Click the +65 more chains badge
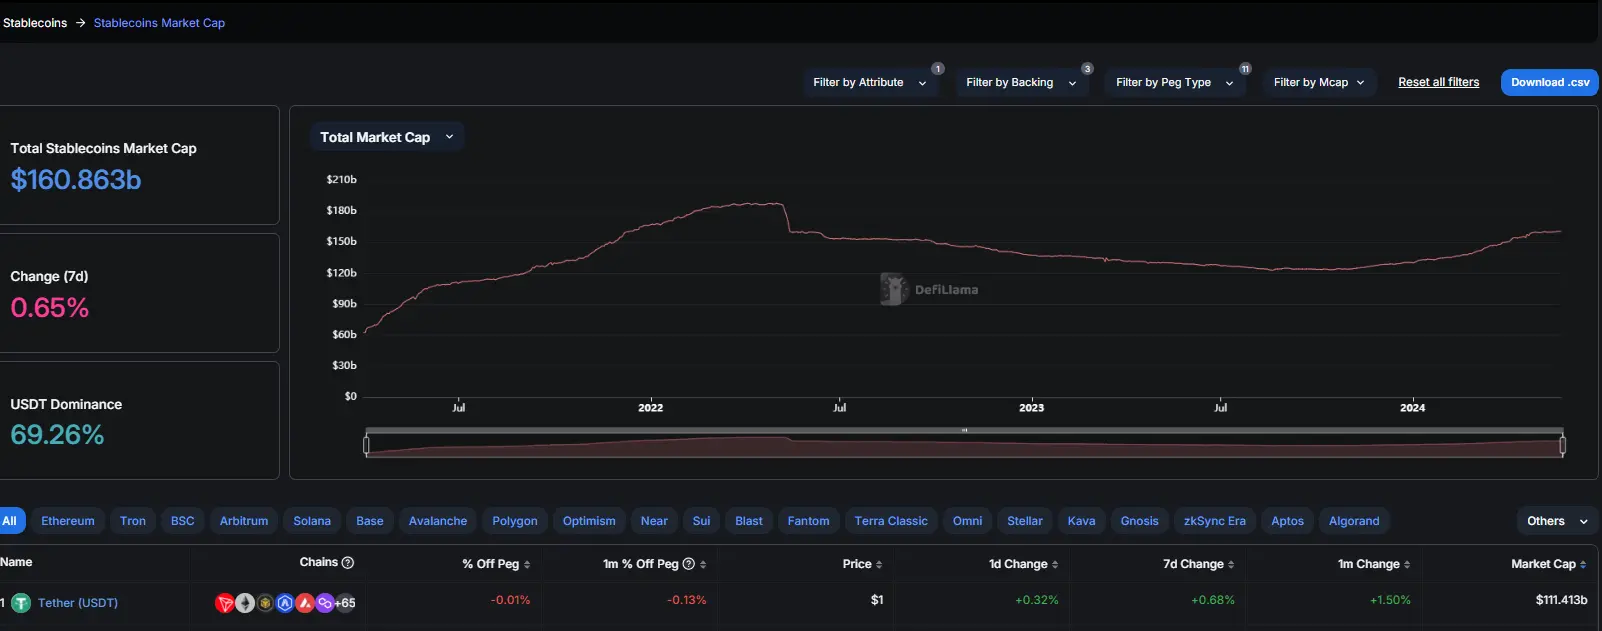Screen dimensions: 1602x631 click(x=345, y=603)
